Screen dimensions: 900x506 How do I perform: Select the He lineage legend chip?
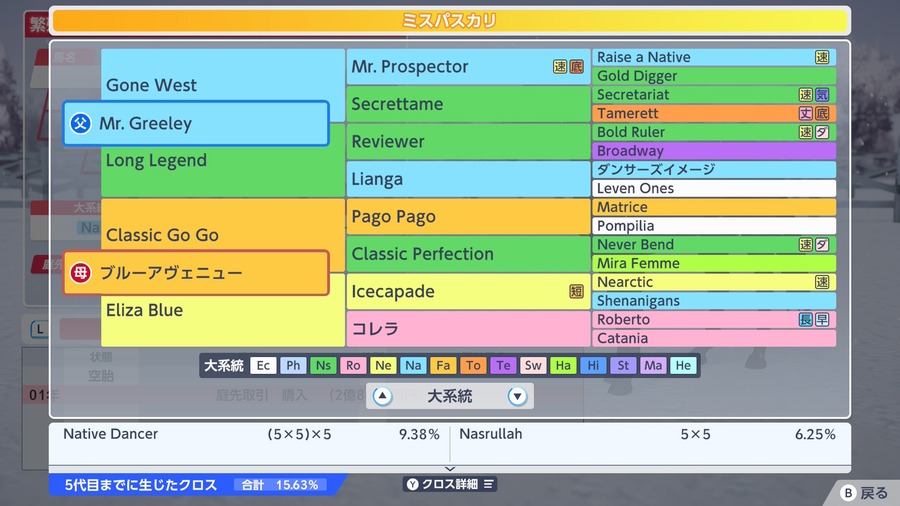click(x=683, y=365)
